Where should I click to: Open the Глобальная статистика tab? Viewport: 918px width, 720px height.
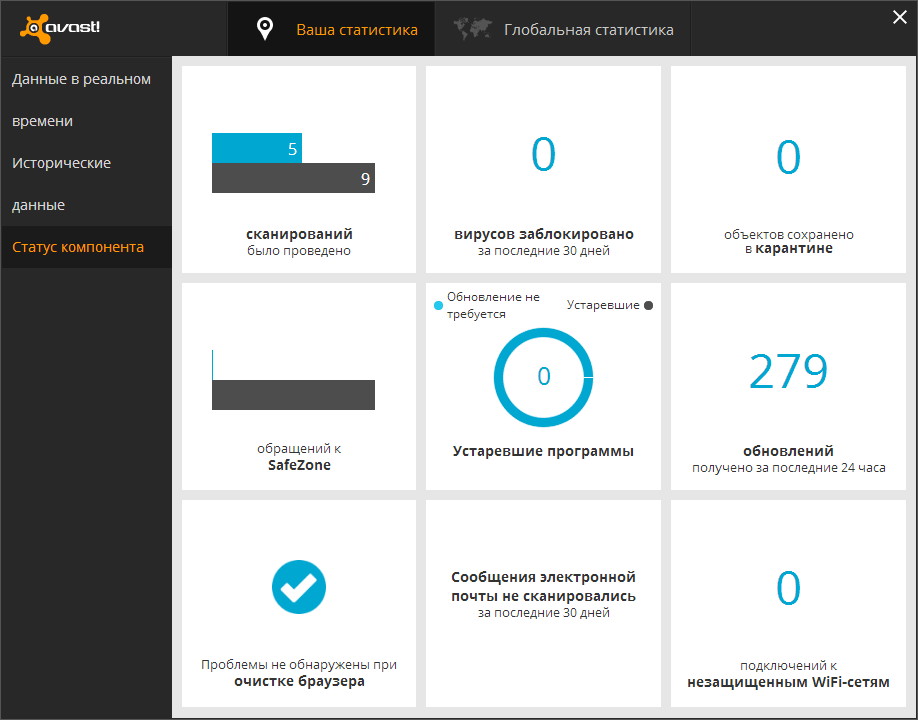(x=563, y=29)
